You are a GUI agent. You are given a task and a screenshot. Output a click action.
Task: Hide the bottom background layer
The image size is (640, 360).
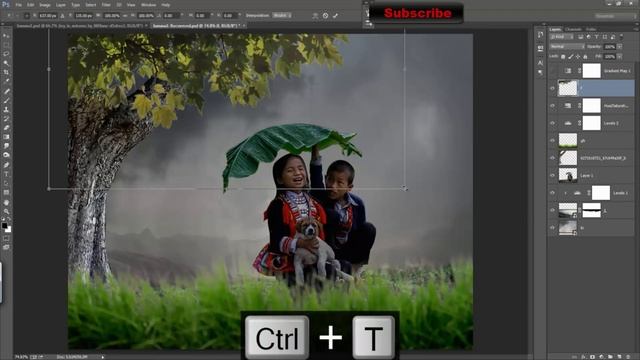click(553, 228)
